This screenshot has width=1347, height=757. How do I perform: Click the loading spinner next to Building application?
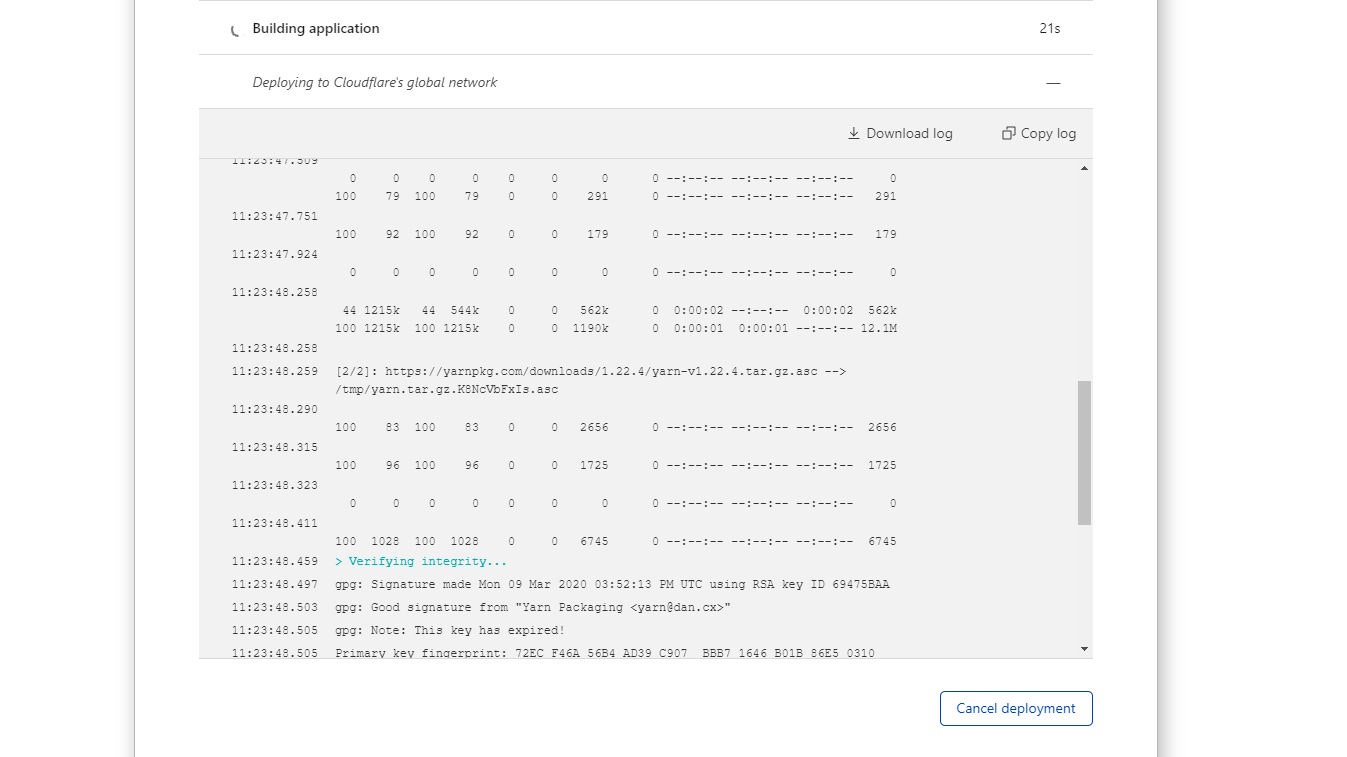tap(235, 30)
